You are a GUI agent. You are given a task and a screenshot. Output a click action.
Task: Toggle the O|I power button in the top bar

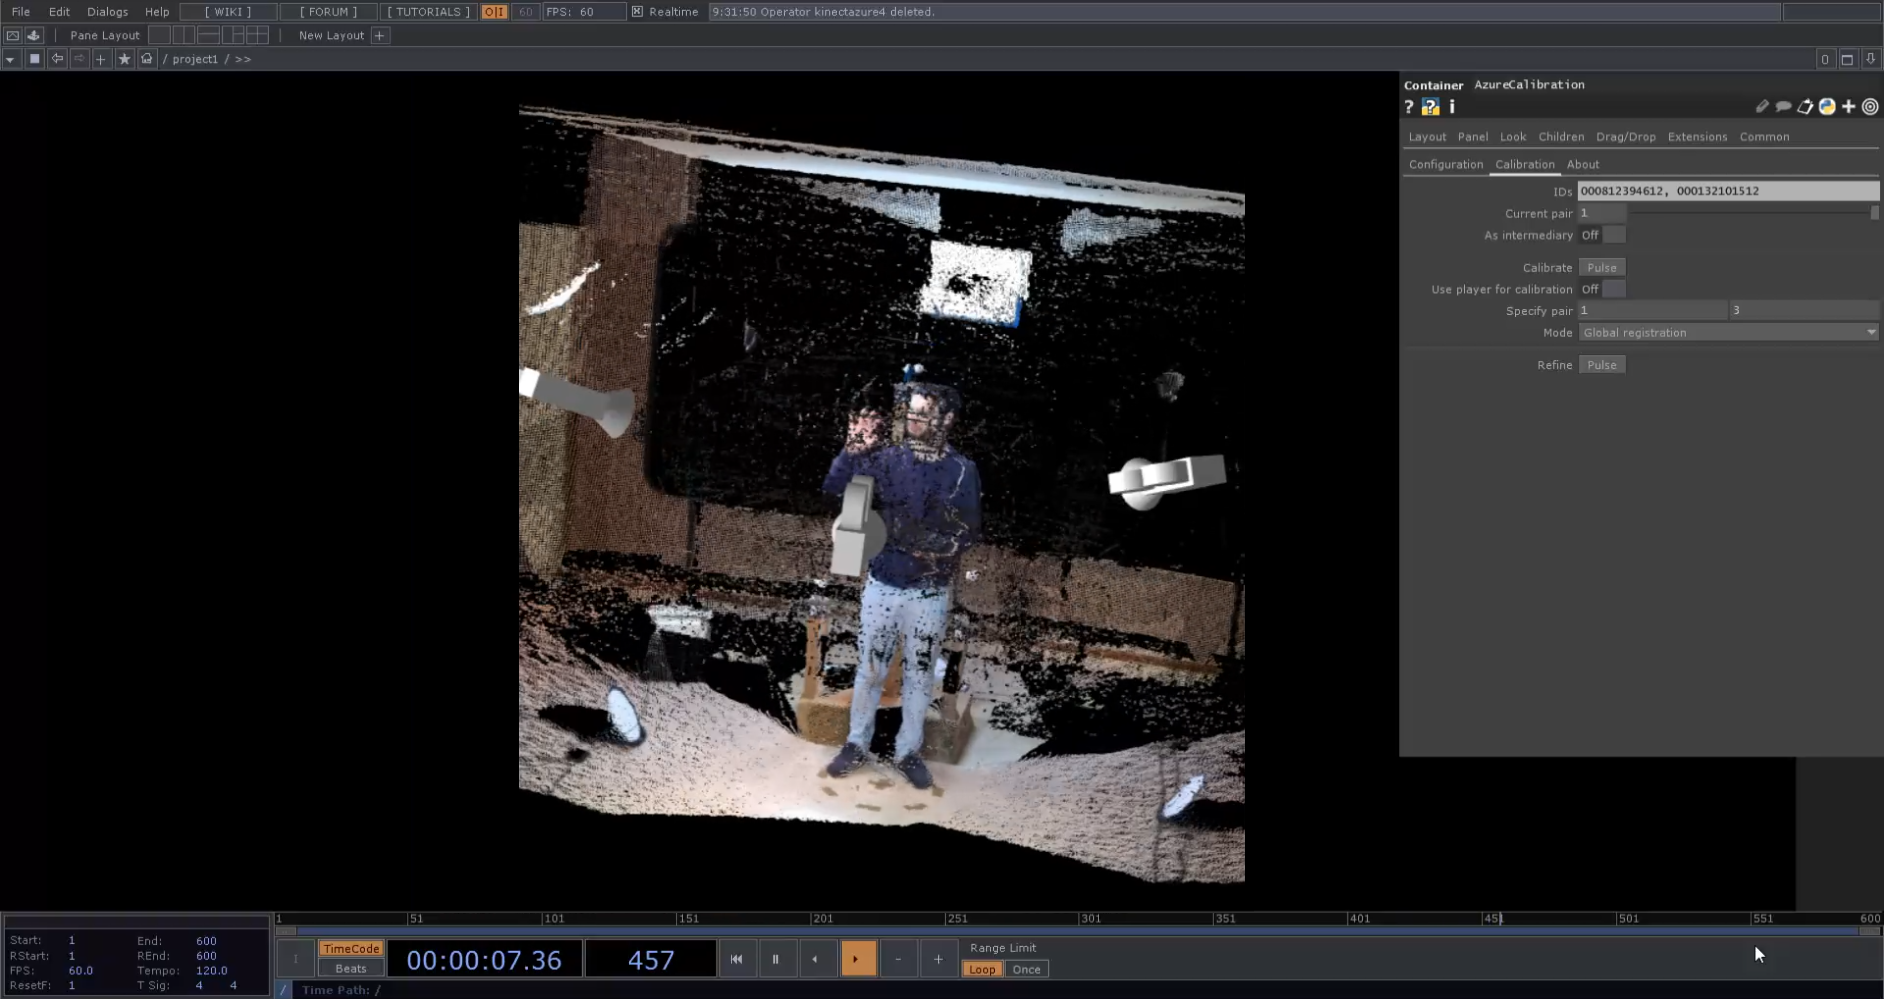point(494,12)
